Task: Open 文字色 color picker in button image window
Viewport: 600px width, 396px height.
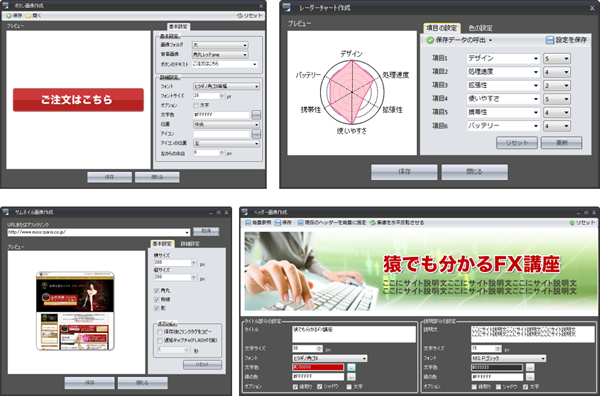Action: 256,115
